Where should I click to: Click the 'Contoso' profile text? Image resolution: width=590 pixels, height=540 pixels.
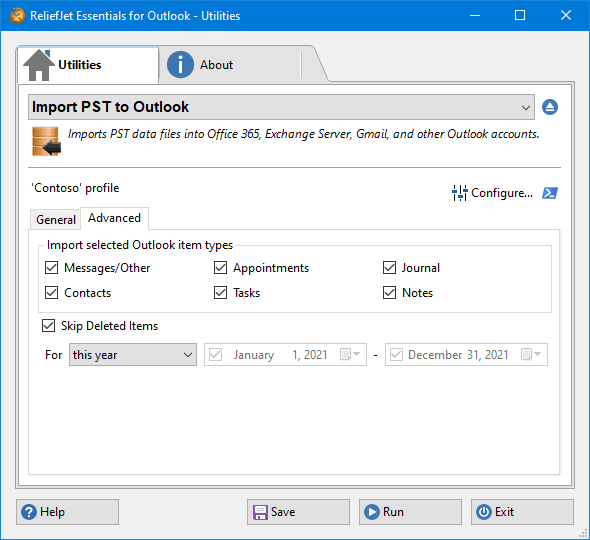(x=75, y=188)
